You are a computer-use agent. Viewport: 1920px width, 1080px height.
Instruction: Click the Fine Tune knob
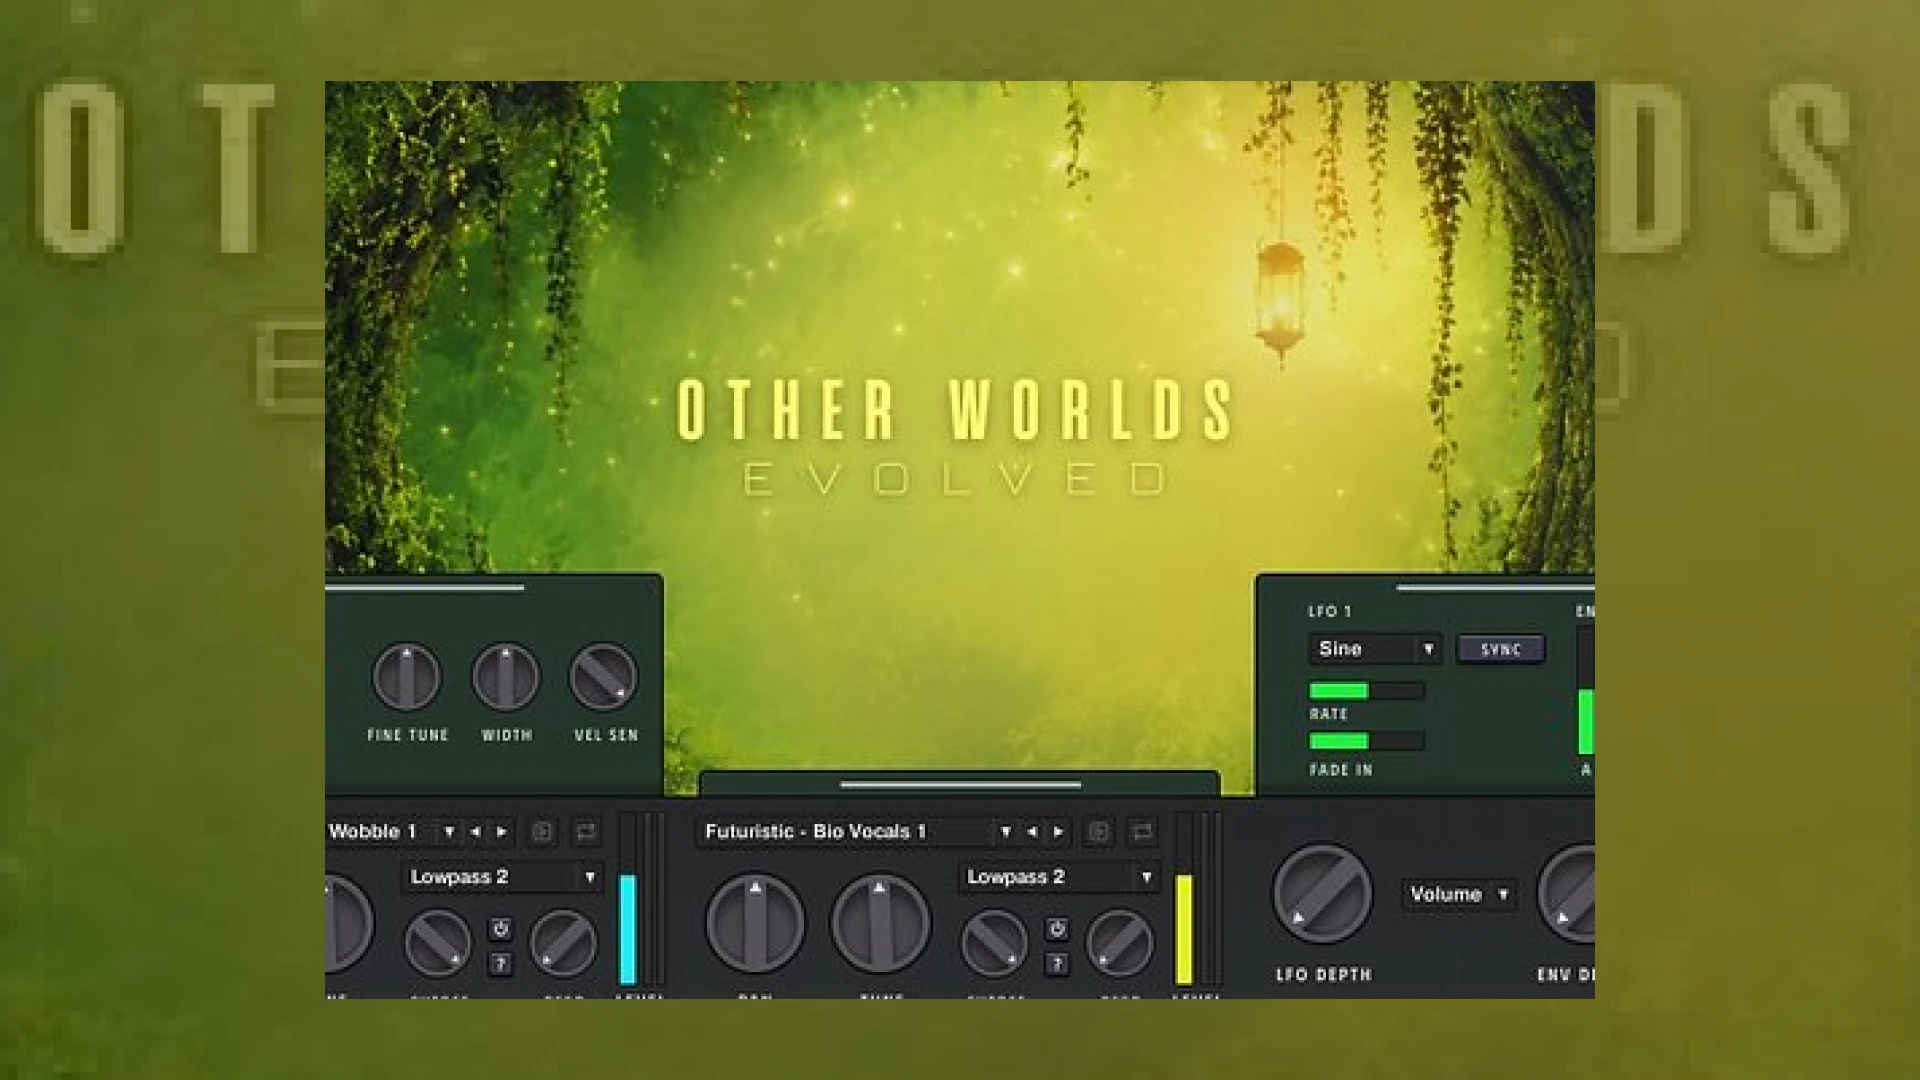tap(406, 677)
